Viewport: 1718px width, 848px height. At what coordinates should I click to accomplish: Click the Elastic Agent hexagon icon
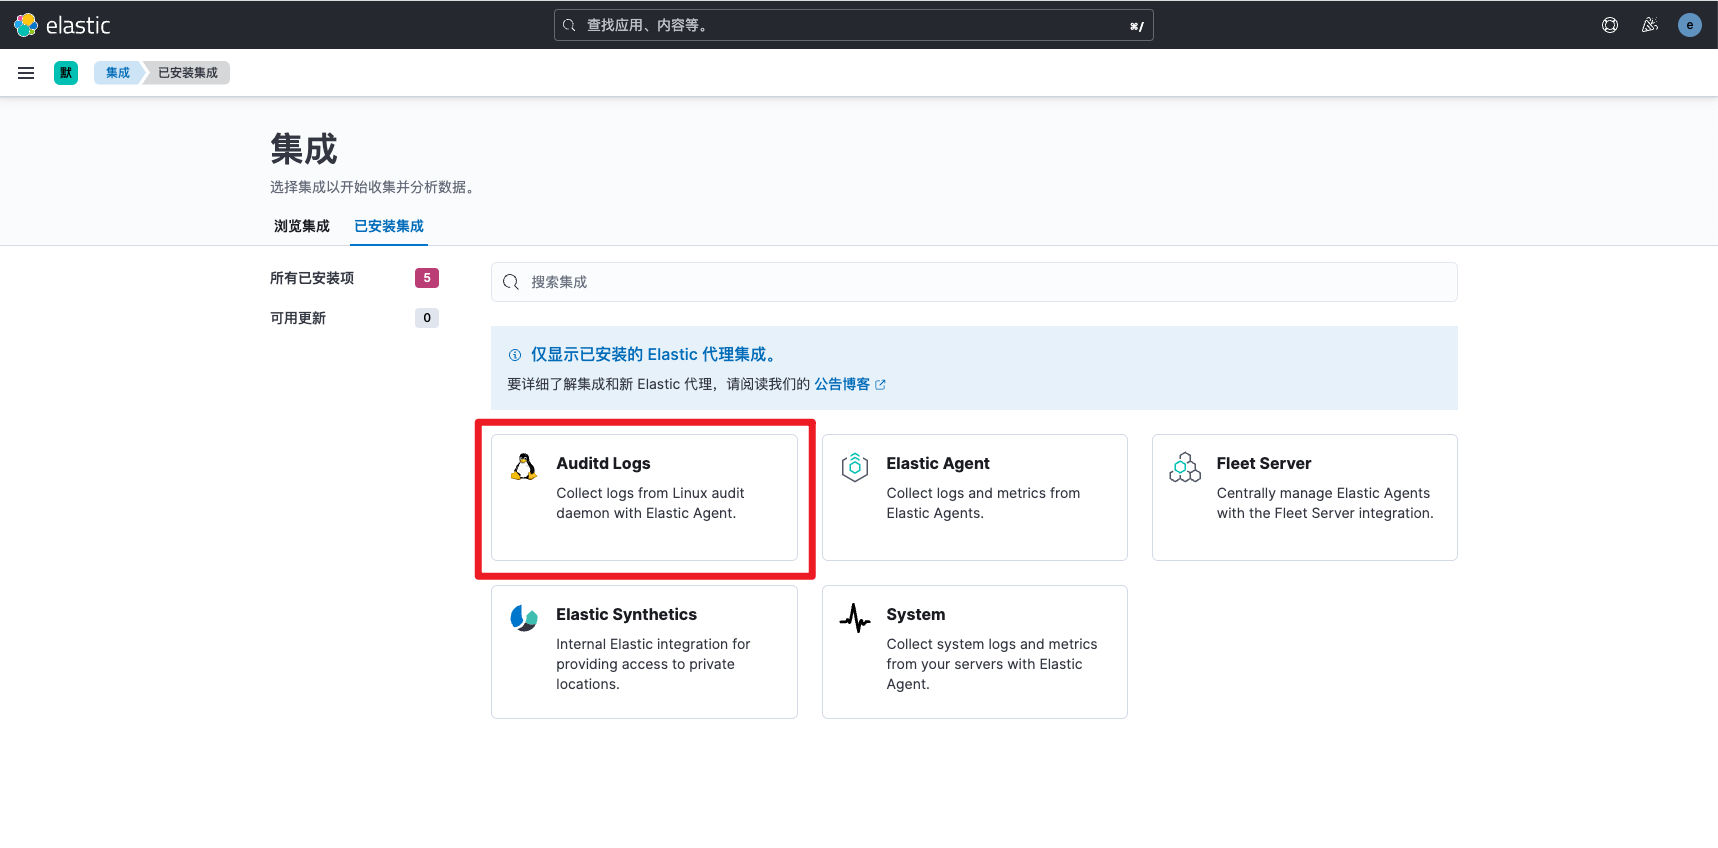tap(855, 467)
